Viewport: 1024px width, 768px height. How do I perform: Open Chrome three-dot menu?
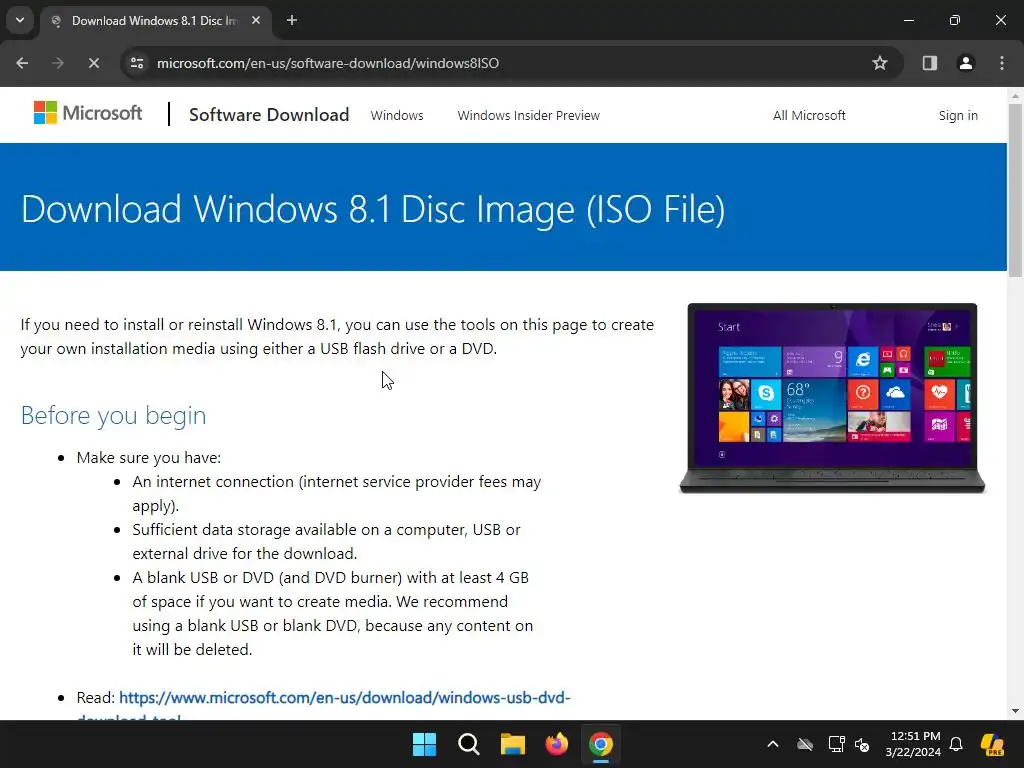[1002, 63]
